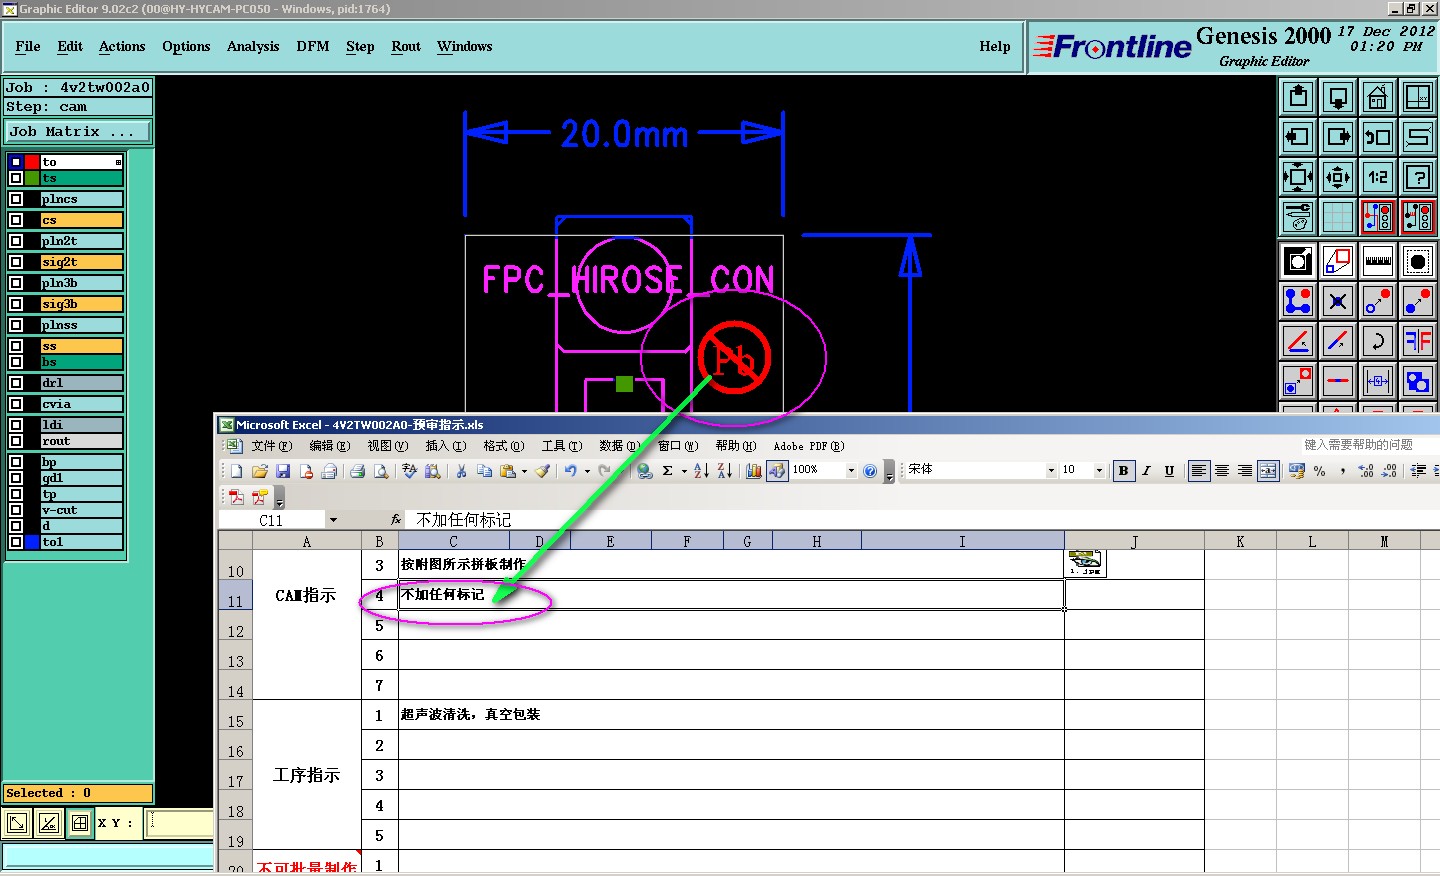Toggle Bold formatting in Excel
1440x876 pixels.
pyautogui.click(x=1123, y=470)
